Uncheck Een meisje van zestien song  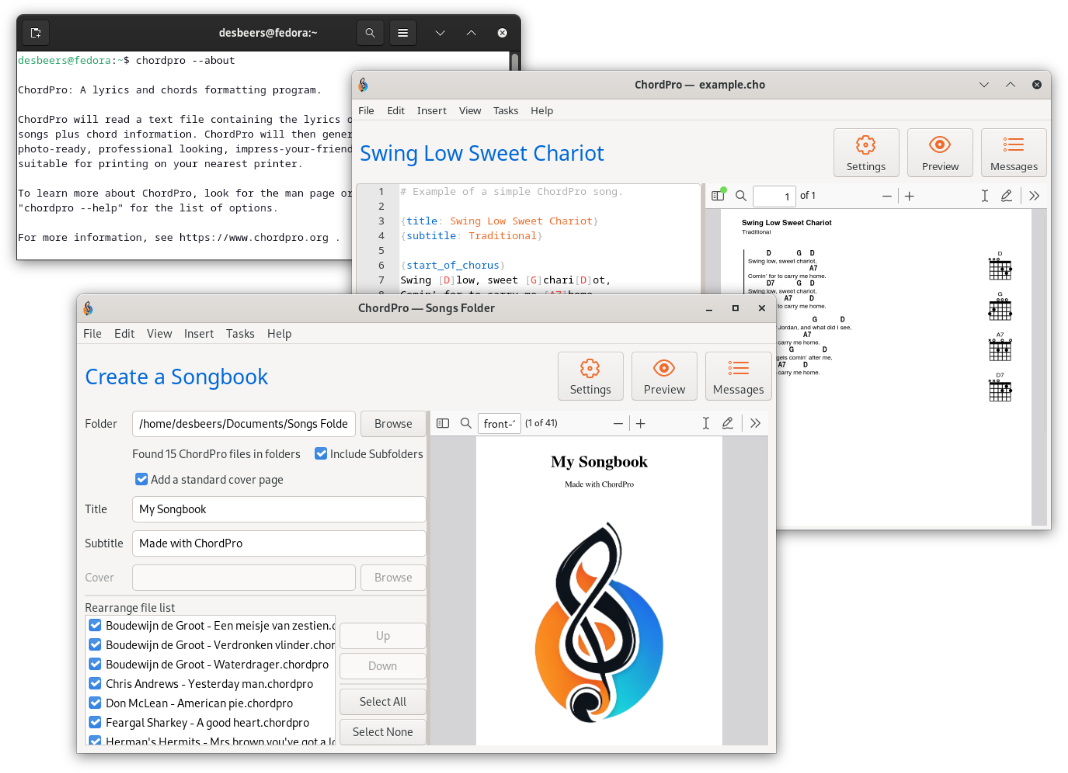point(95,625)
